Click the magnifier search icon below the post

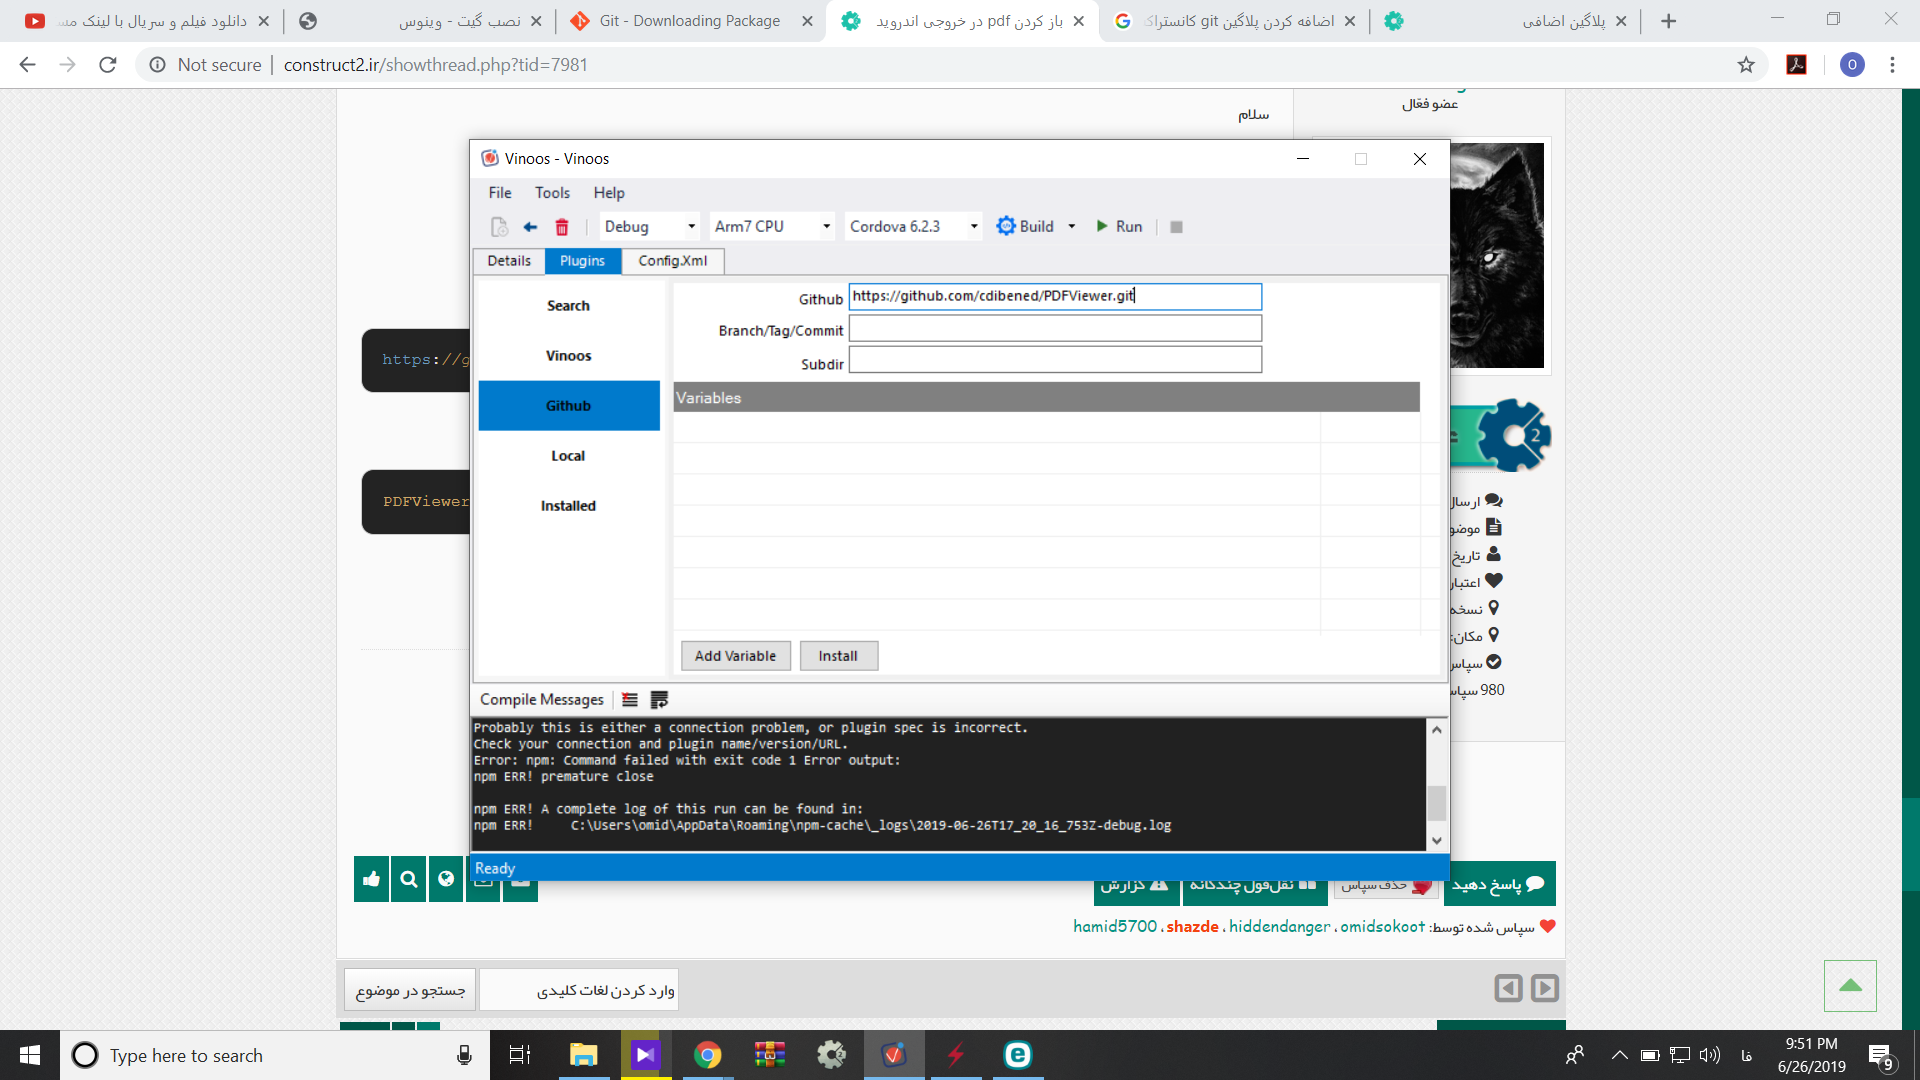point(409,879)
